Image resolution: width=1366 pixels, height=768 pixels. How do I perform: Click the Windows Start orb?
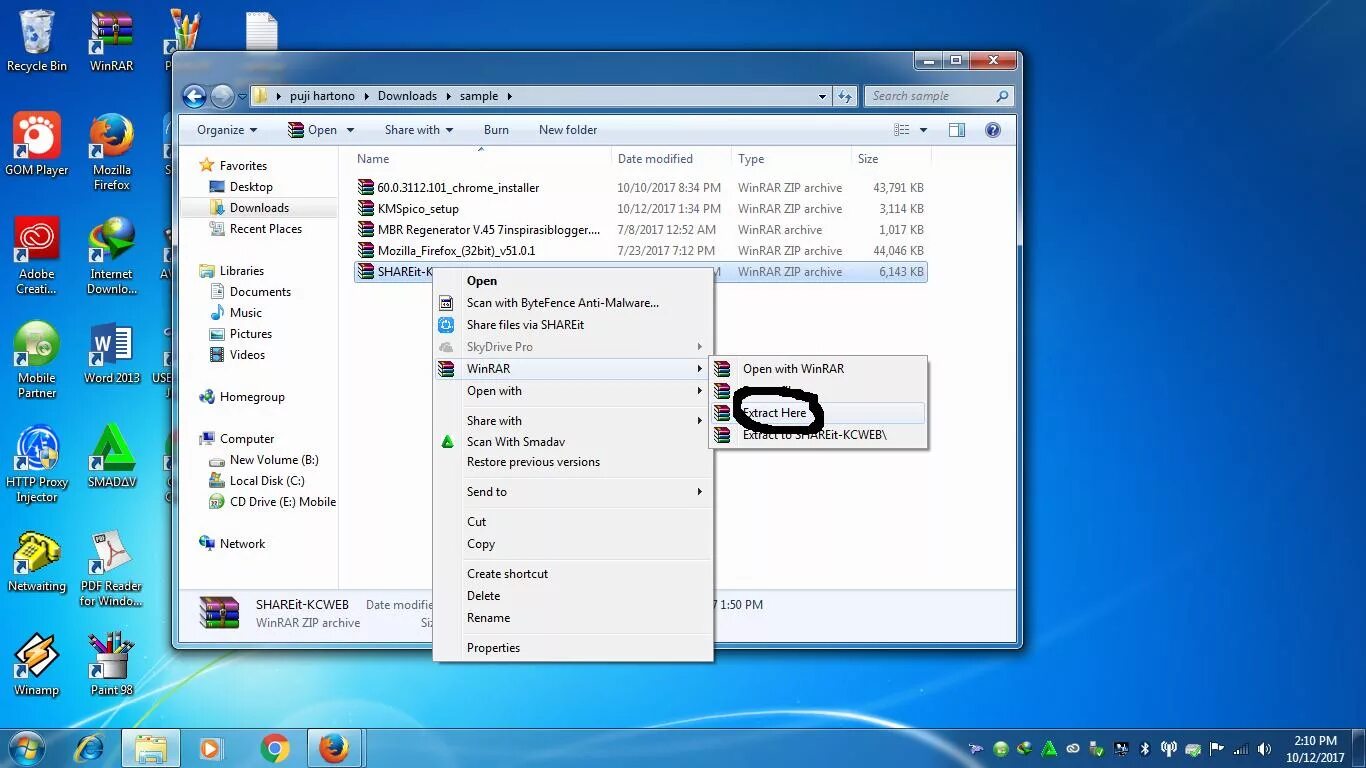coord(27,747)
